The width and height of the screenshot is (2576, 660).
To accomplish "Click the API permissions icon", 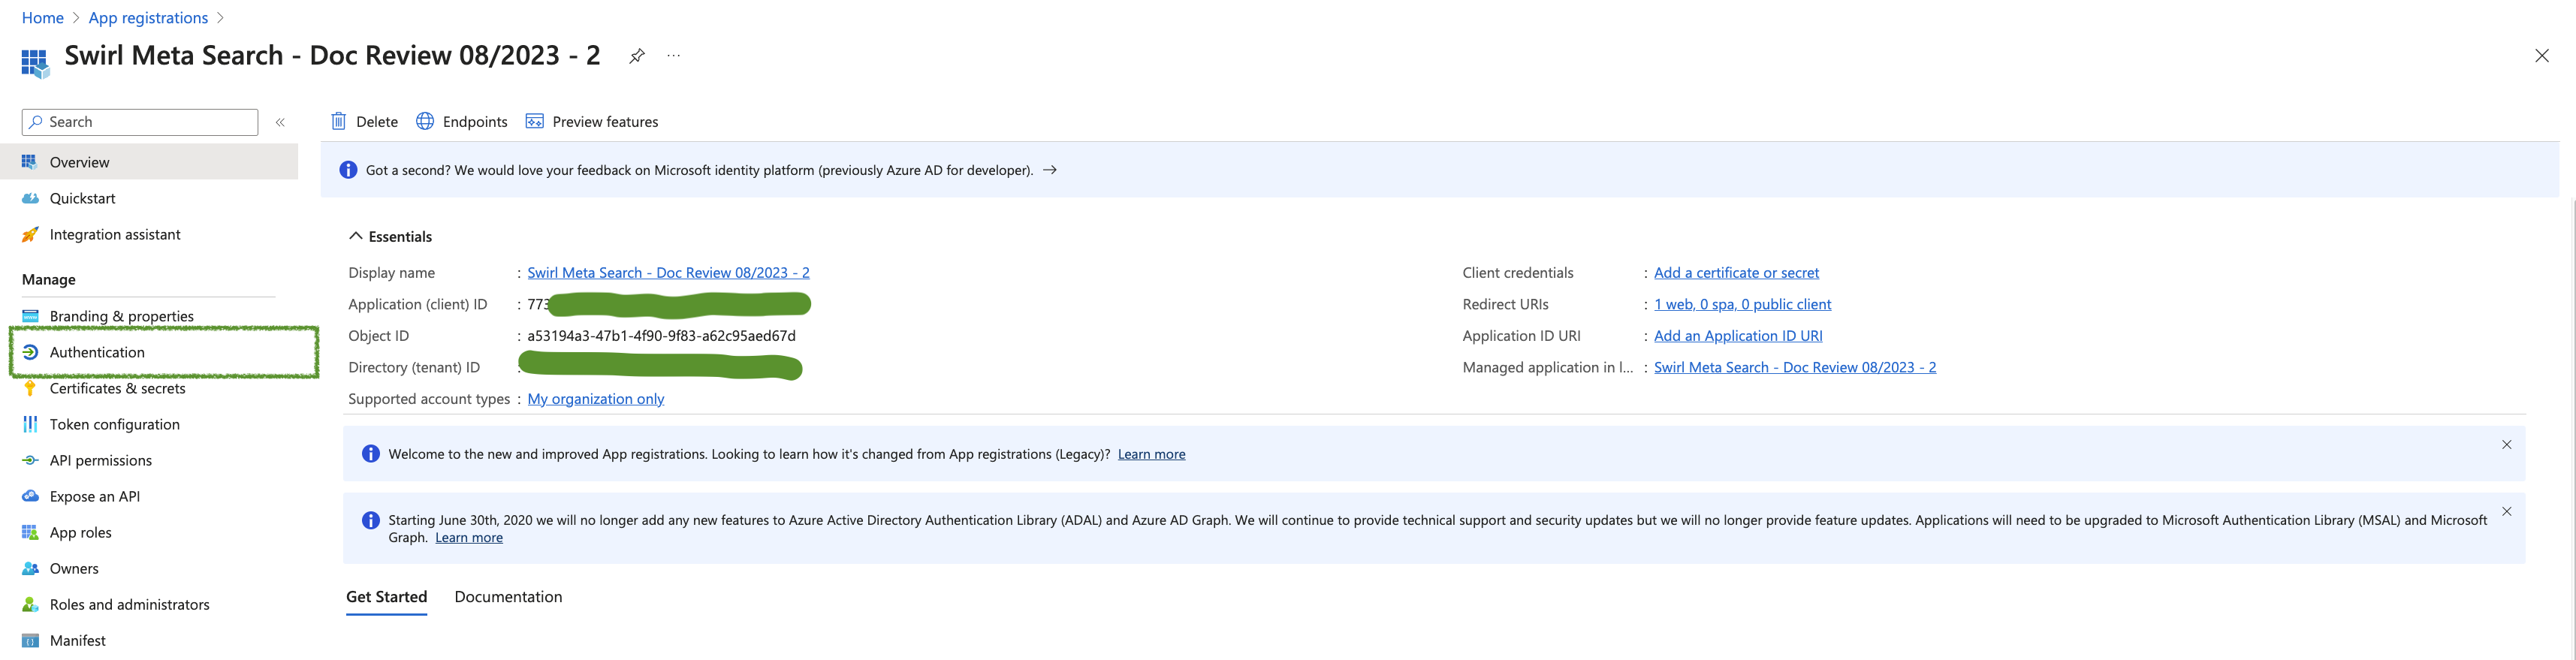I will click(x=30, y=460).
